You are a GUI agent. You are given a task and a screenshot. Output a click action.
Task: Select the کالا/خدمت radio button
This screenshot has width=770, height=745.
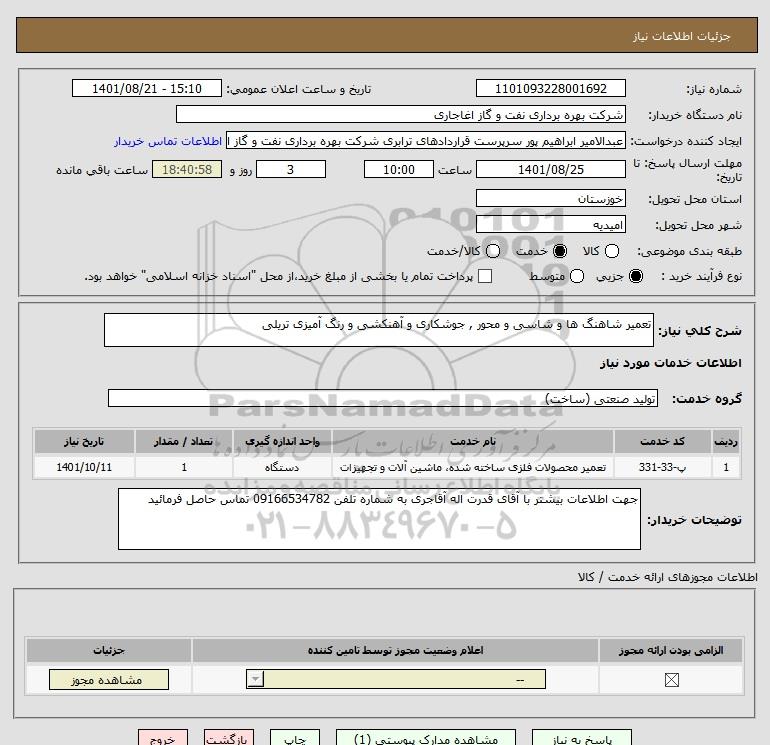pyautogui.click(x=493, y=251)
